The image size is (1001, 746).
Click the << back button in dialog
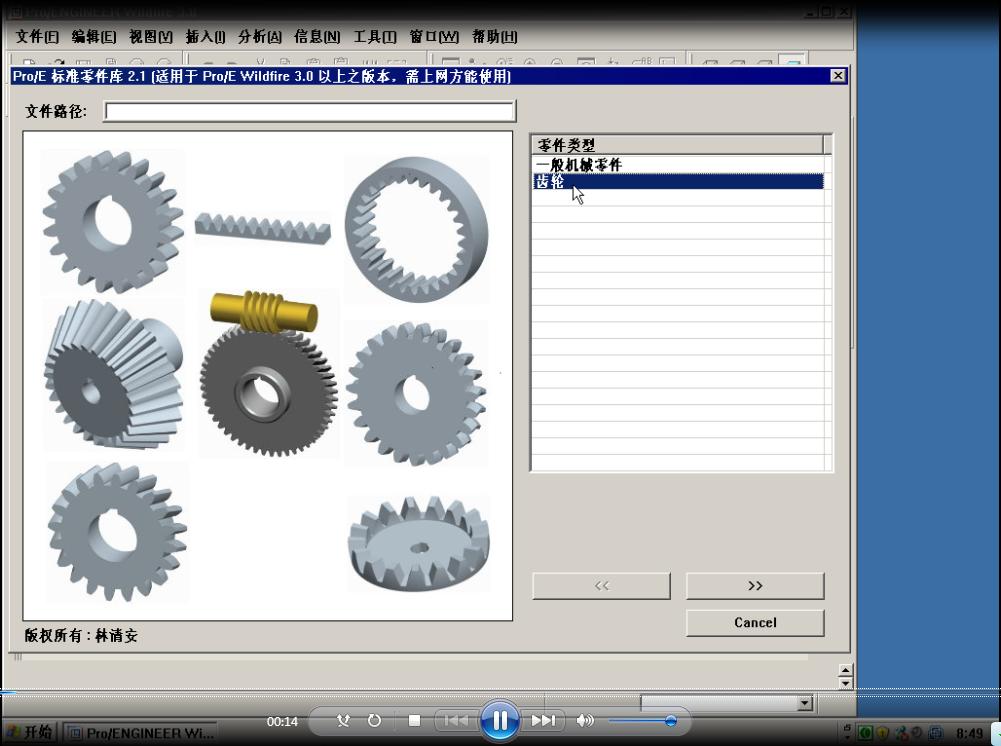601,586
